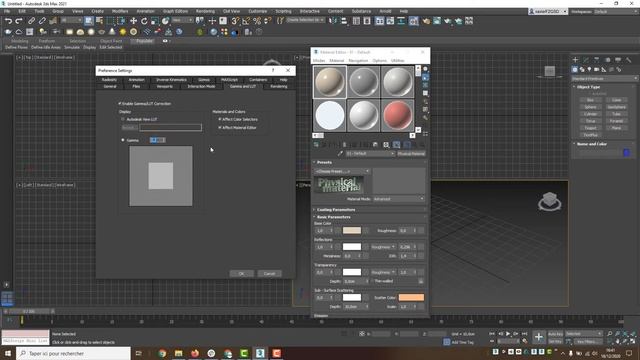Toggle Enable Gamma/LUT Correction checkbox
The image size is (640, 360).
click(x=120, y=104)
